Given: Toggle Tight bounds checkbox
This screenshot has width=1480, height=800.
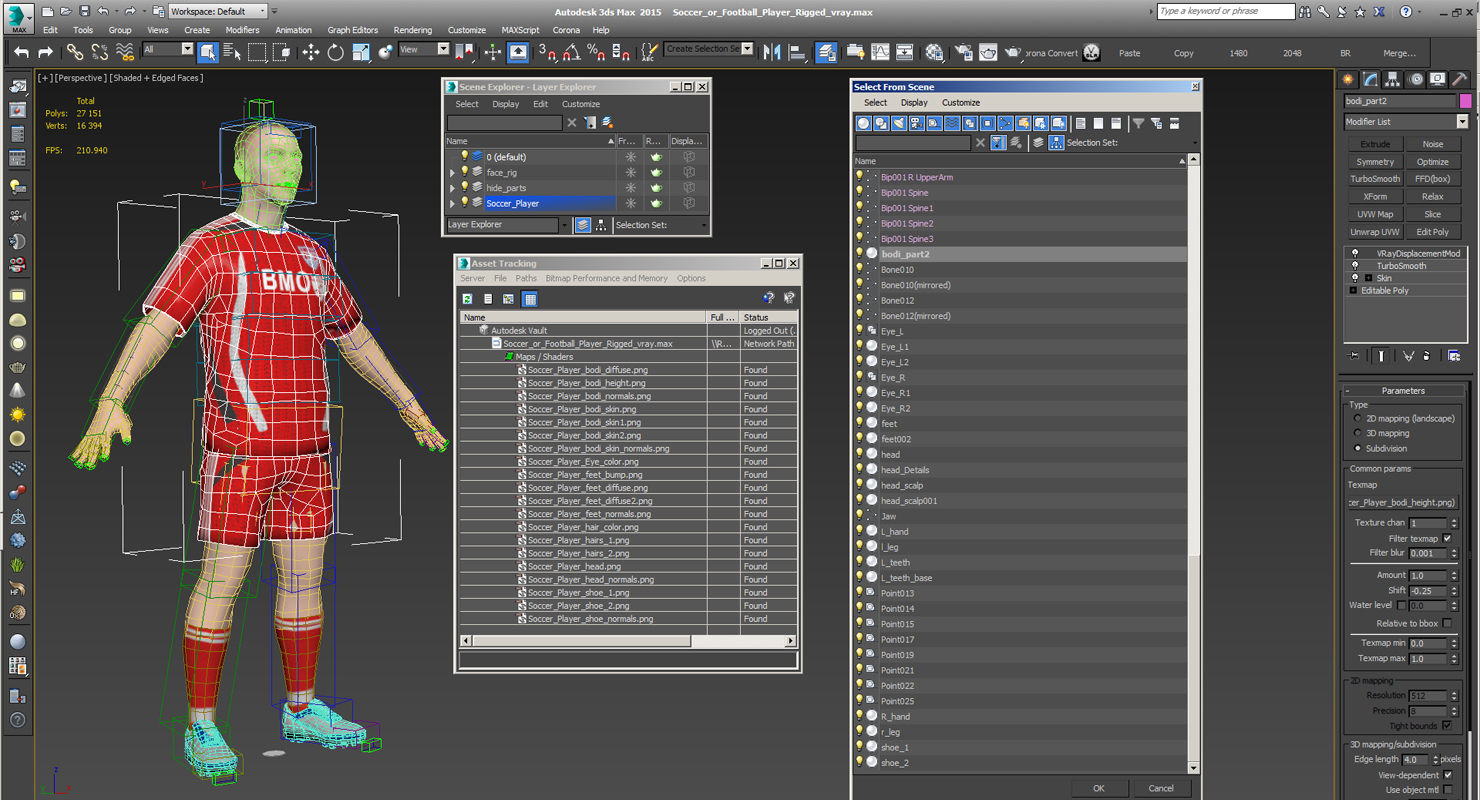Looking at the screenshot, I should (x=1447, y=726).
